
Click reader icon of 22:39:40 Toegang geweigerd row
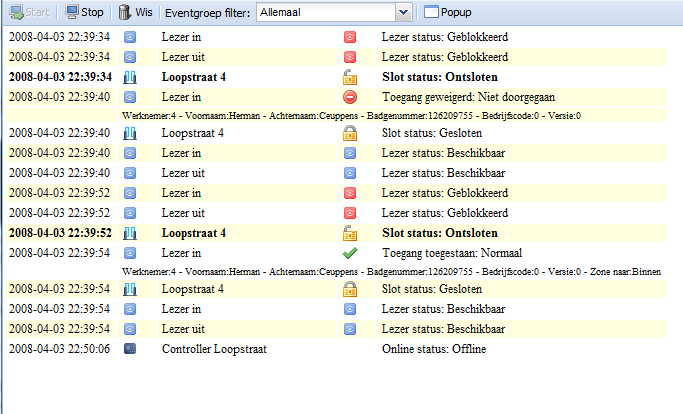[x=130, y=97]
